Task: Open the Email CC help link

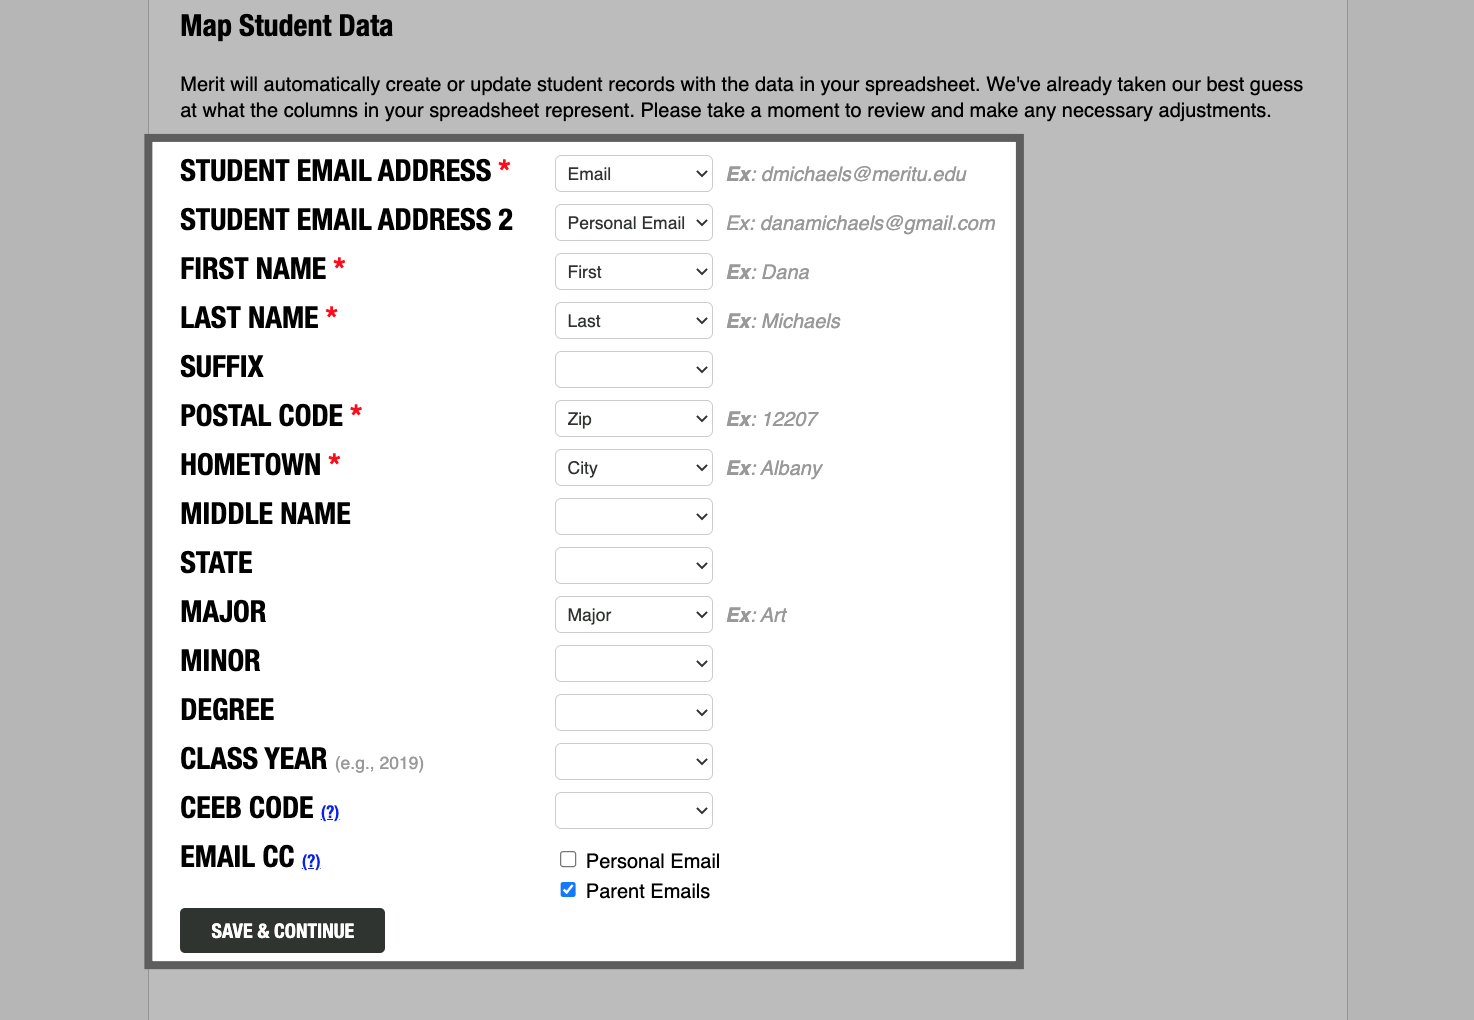Action: 311,861
